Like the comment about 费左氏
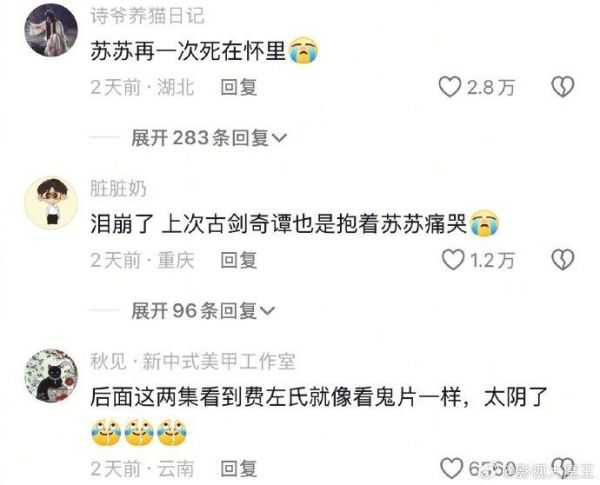600x485 pixels. [451, 467]
